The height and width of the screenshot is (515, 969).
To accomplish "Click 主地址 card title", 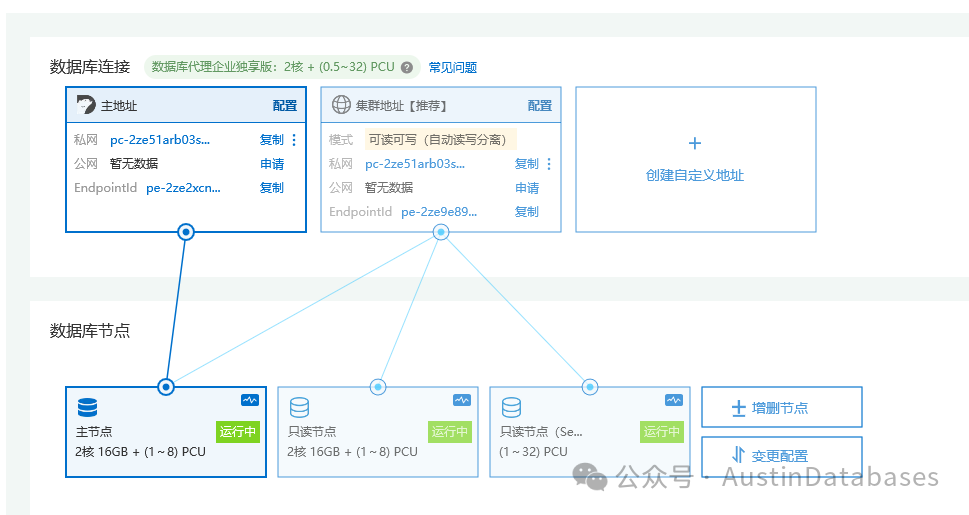I will point(119,106).
